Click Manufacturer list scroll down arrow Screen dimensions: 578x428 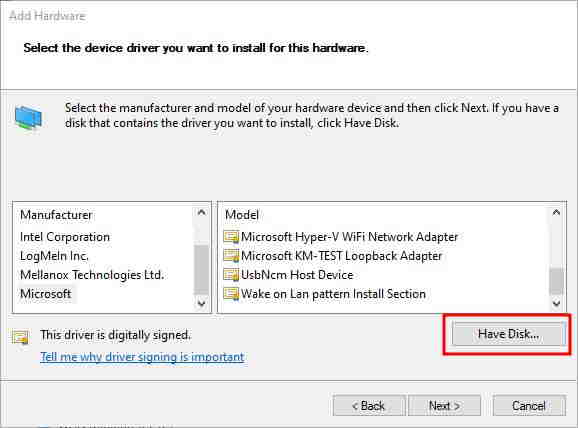201,303
